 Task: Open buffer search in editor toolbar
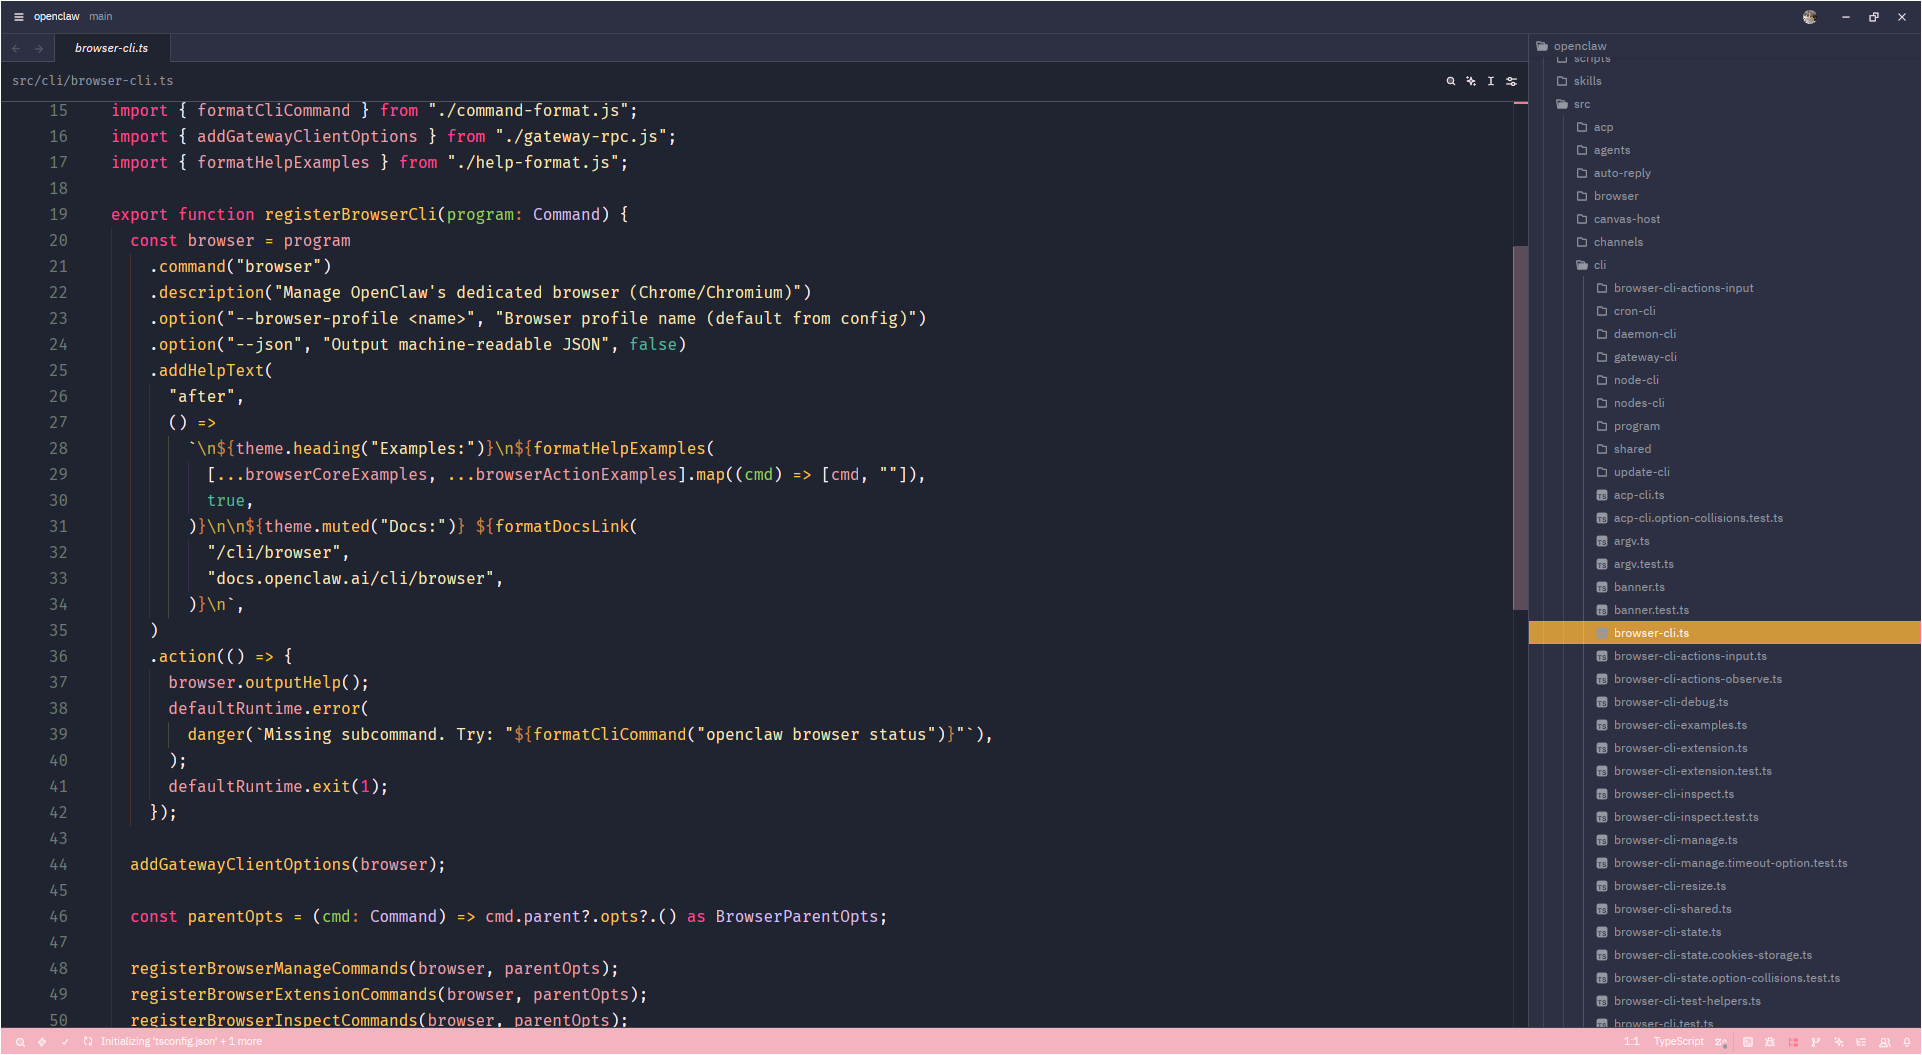tap(1451, 81)
